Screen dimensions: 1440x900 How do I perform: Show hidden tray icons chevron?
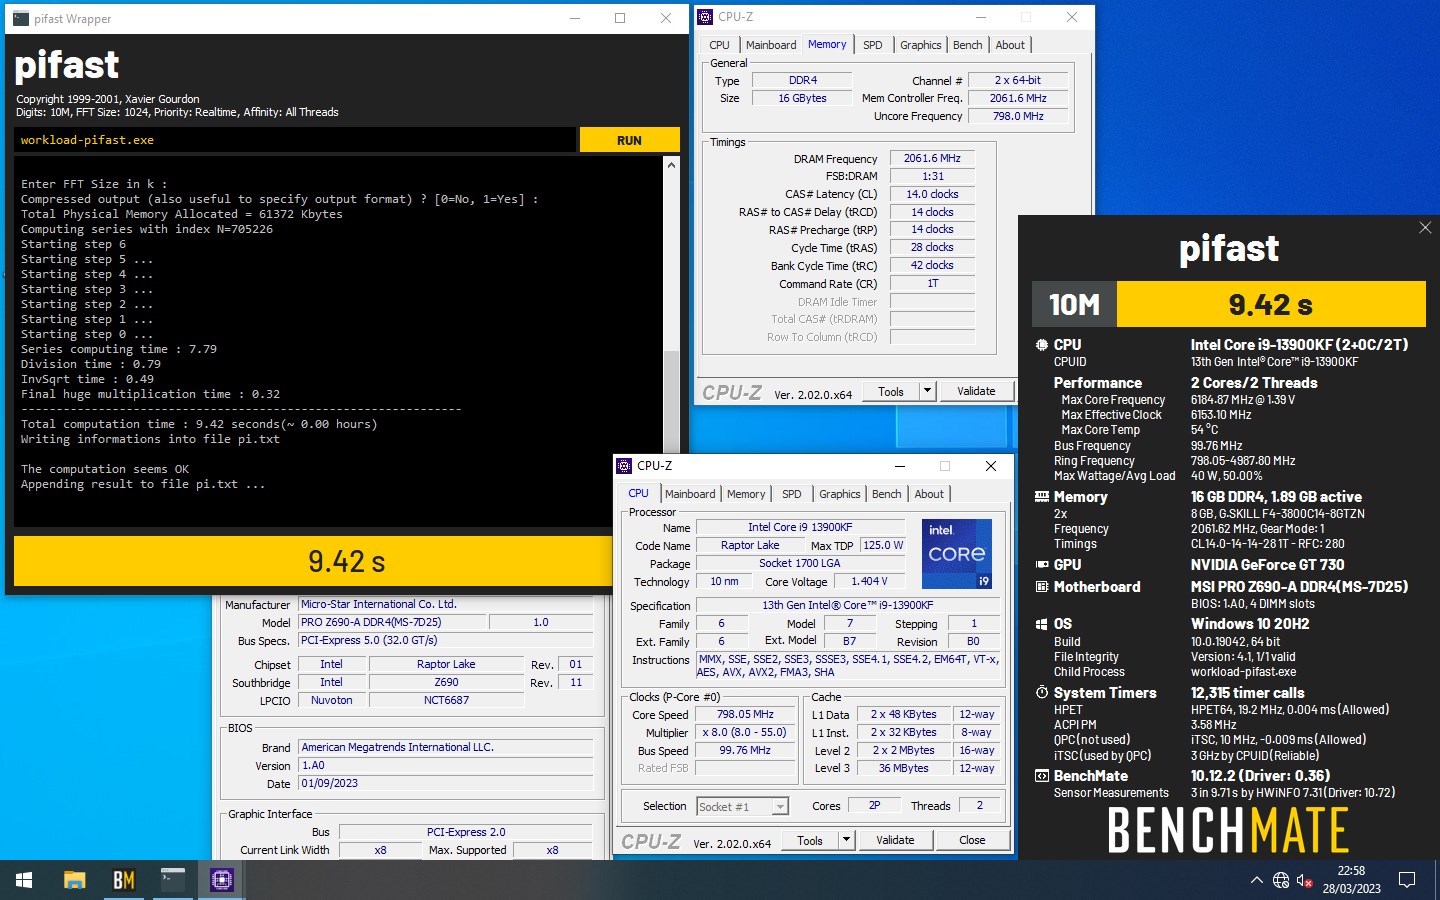coord(1256,880)
